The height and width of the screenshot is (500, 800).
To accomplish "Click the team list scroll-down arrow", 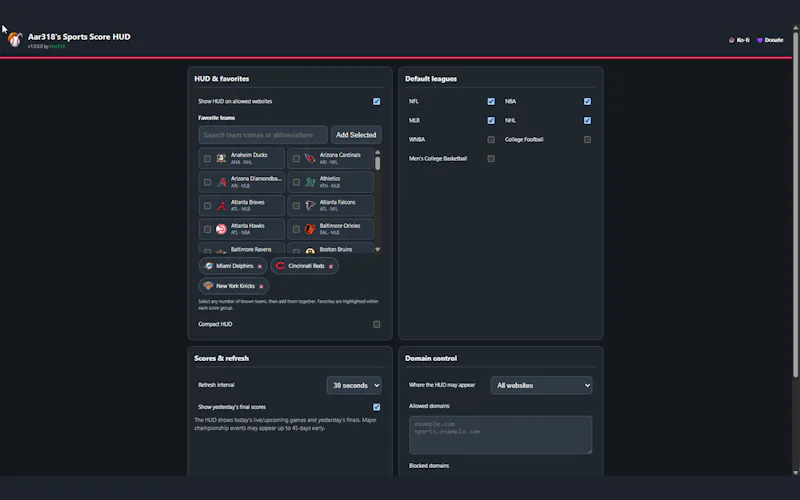I will tap(378, 249).
